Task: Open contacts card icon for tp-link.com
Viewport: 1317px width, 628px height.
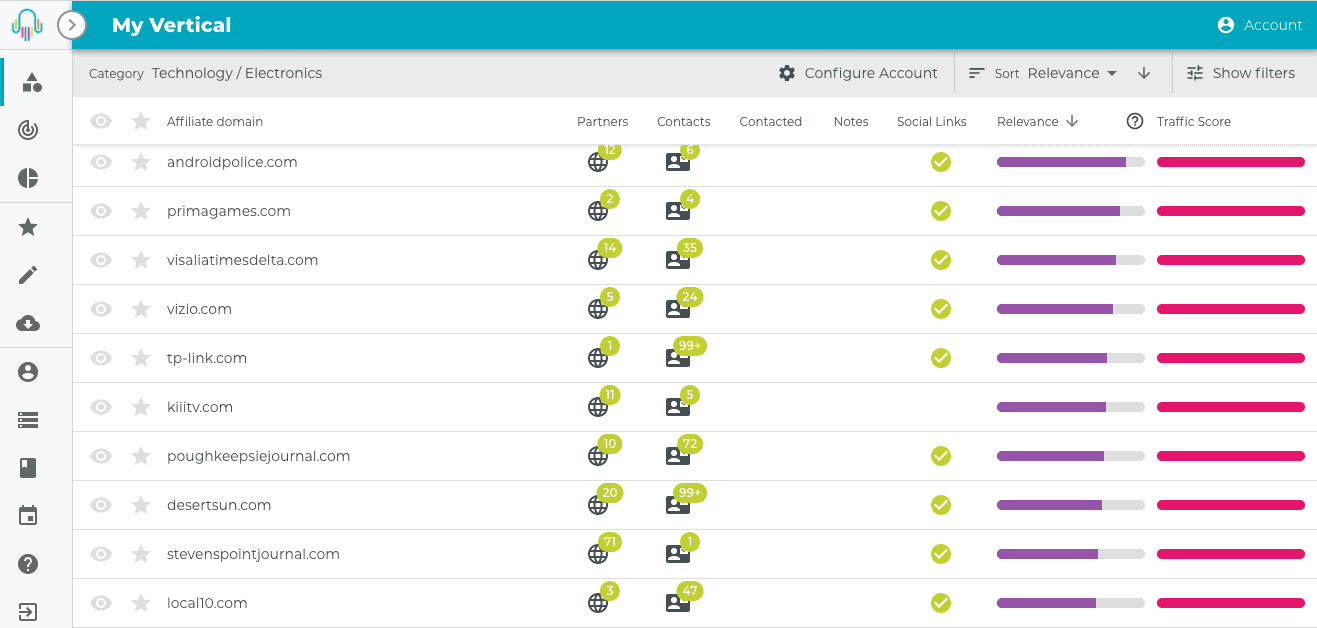Action: click(678, 358)
